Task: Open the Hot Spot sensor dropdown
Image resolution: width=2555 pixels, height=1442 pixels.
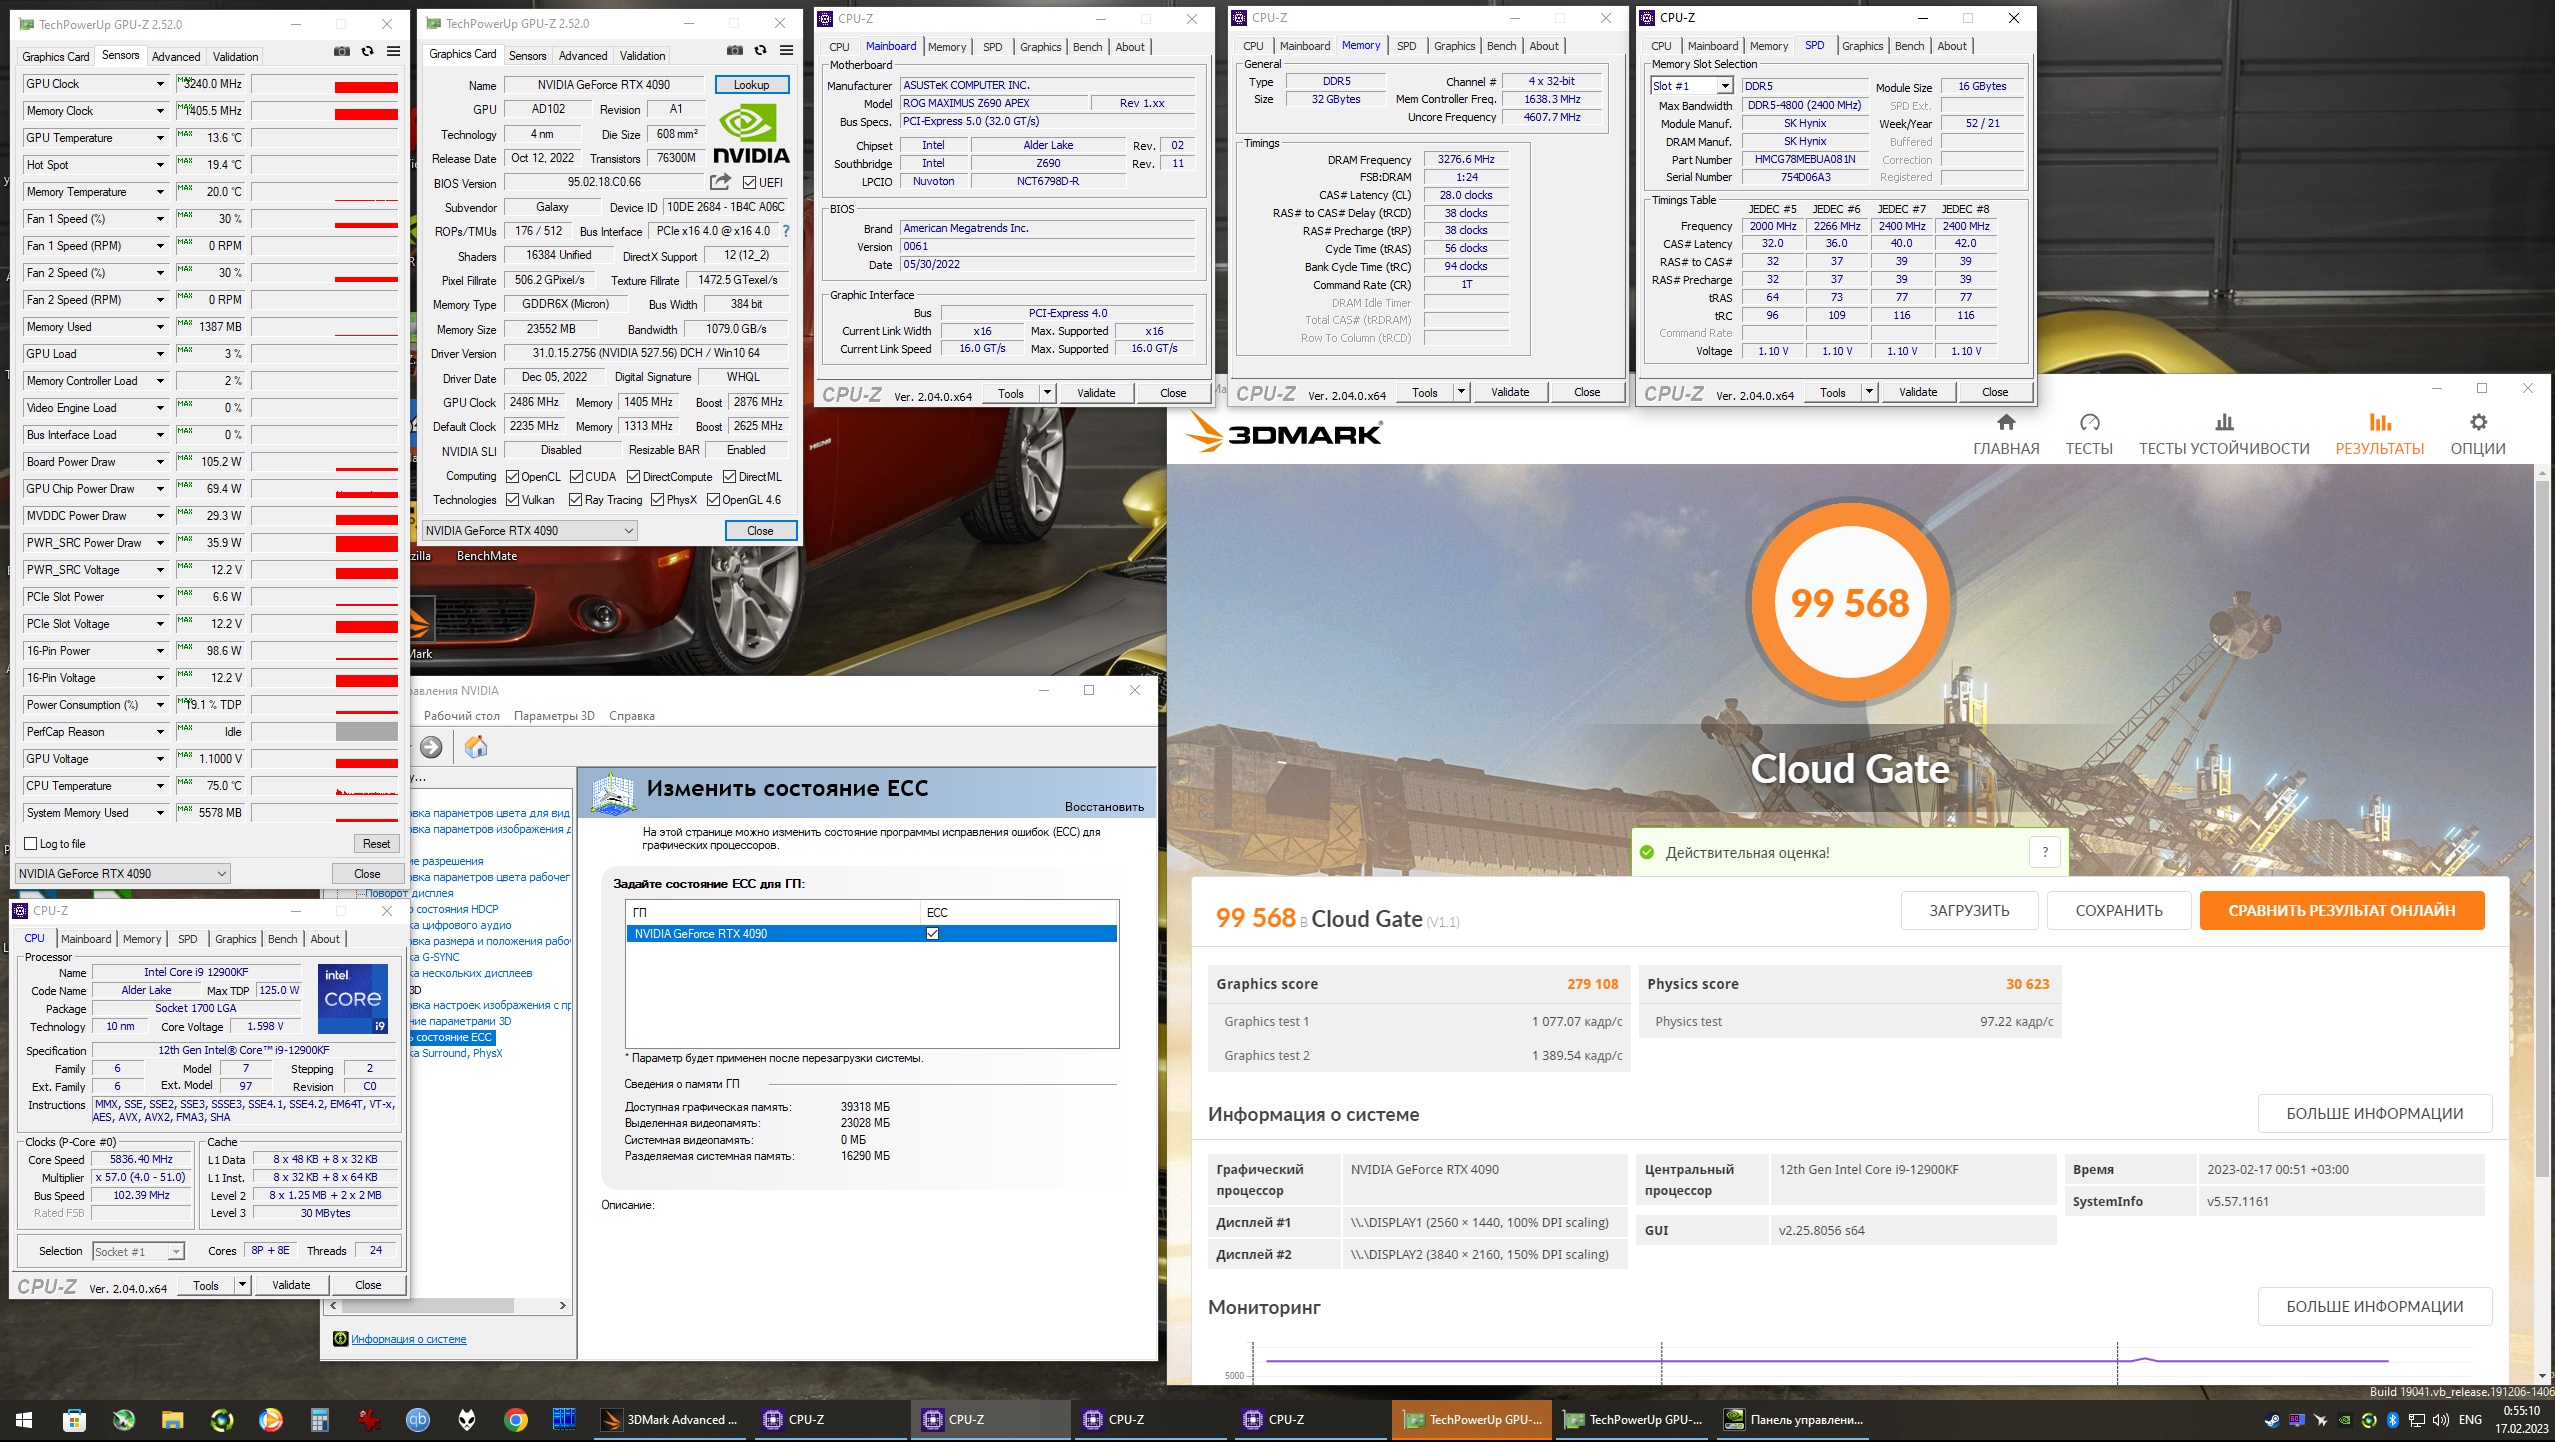Action: [x=160, y=165]
